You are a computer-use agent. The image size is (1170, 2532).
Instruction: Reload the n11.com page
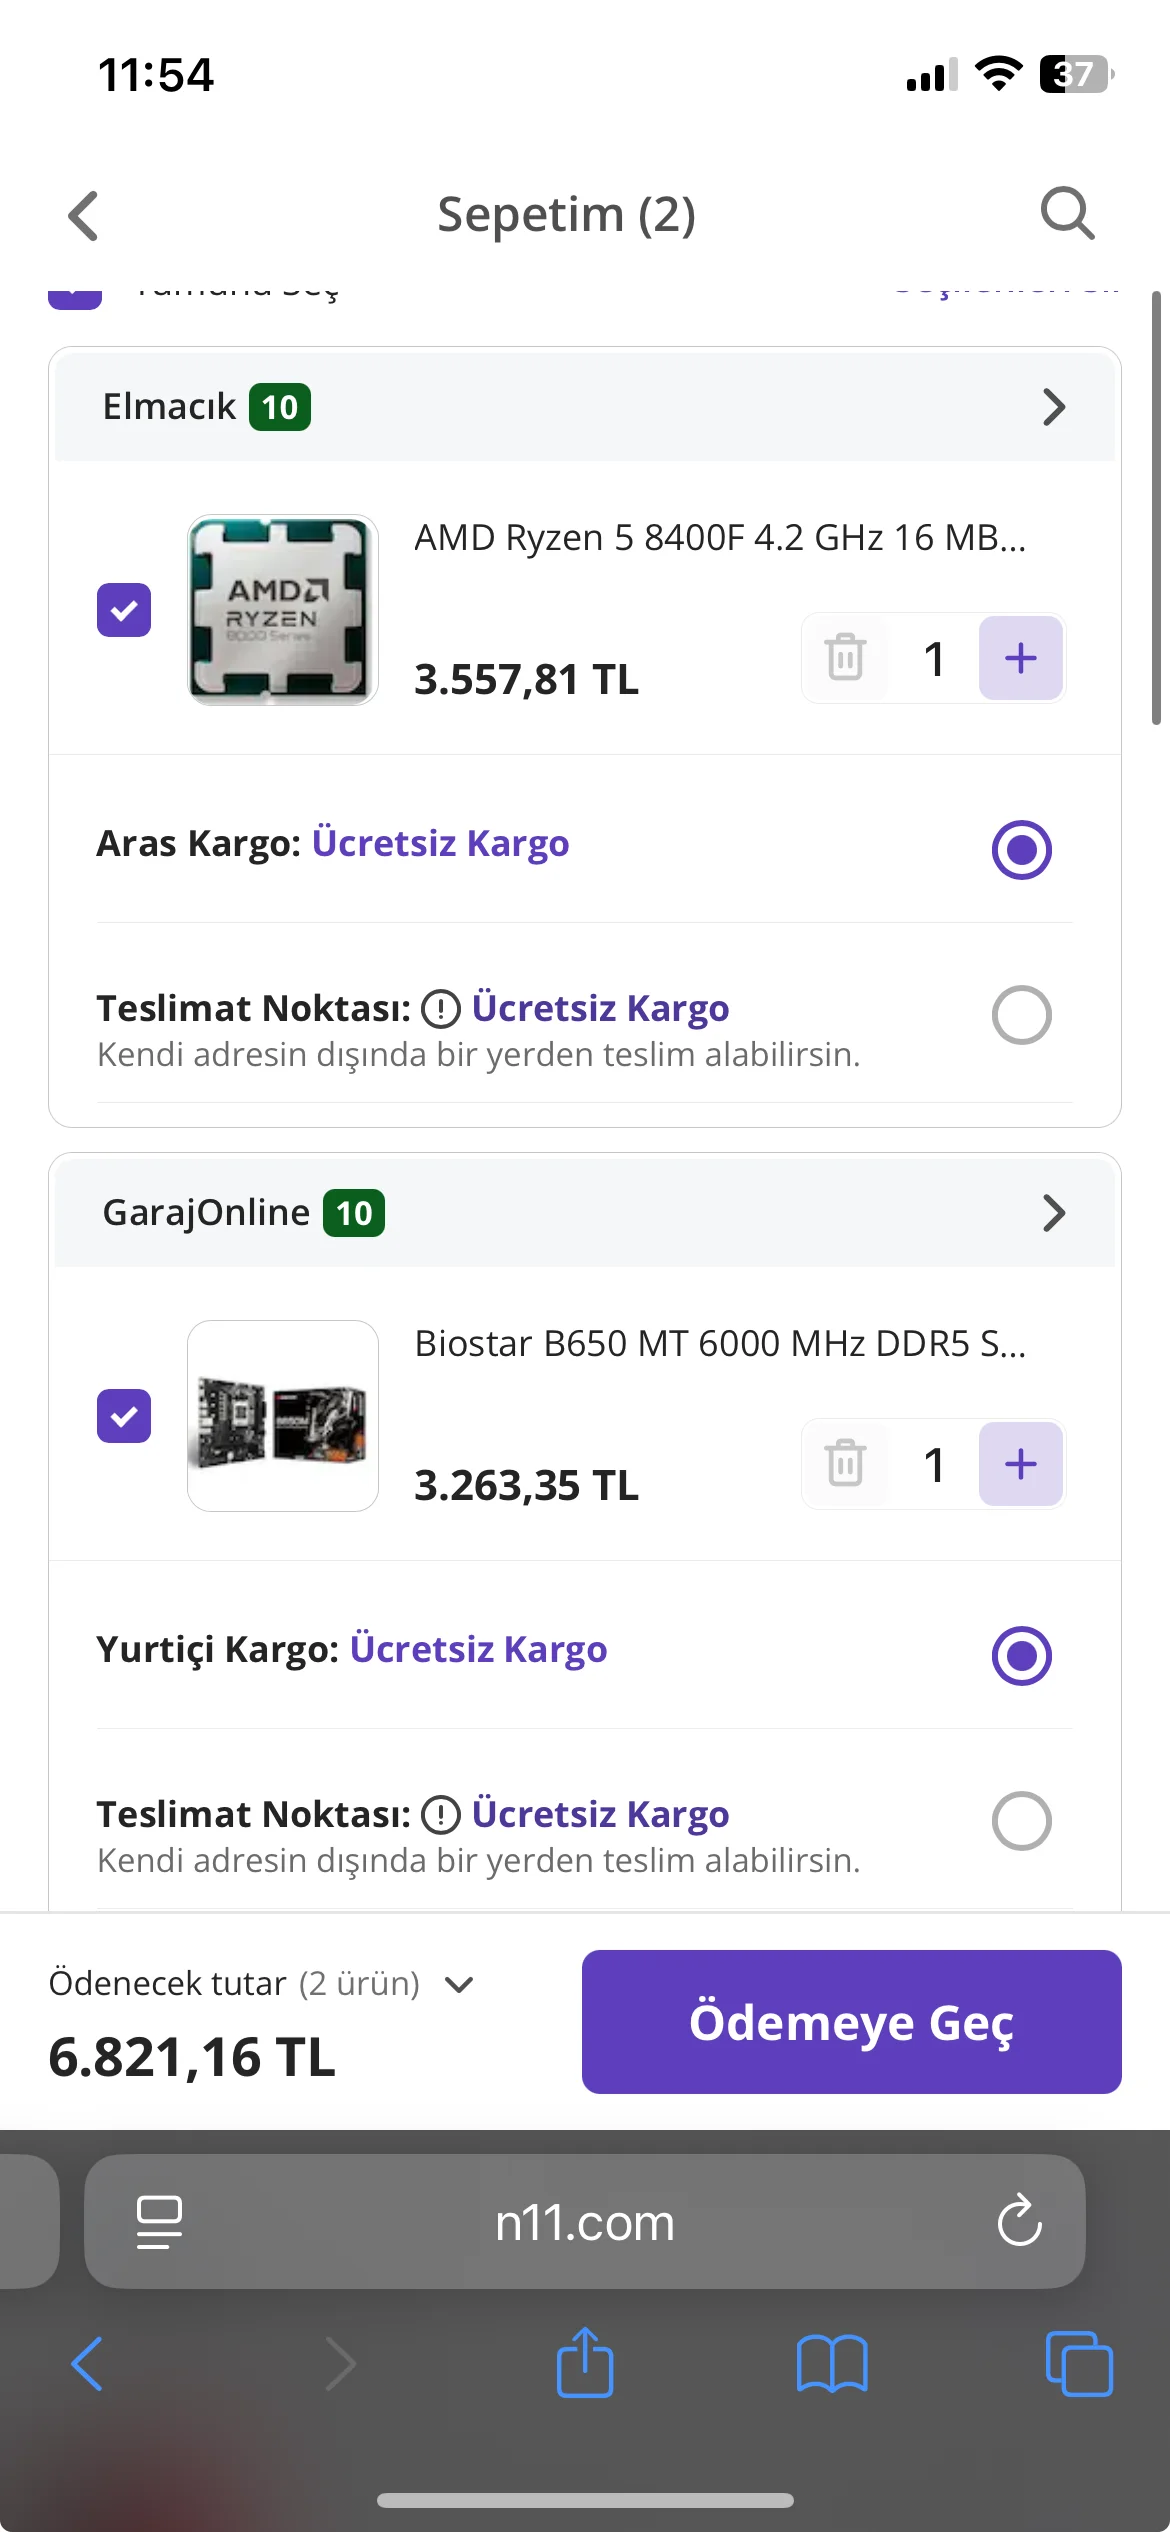(x=1019, y=2221)
